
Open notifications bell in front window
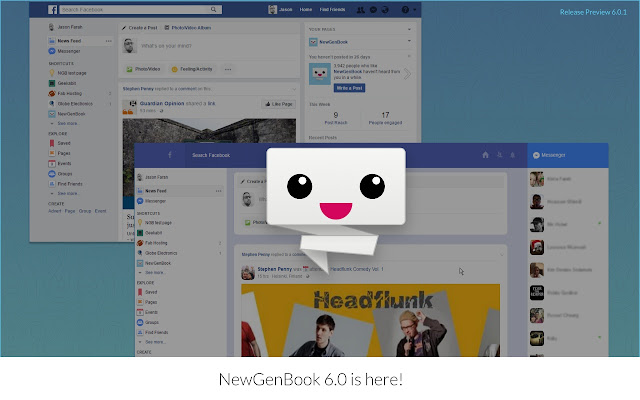(513, 155)
